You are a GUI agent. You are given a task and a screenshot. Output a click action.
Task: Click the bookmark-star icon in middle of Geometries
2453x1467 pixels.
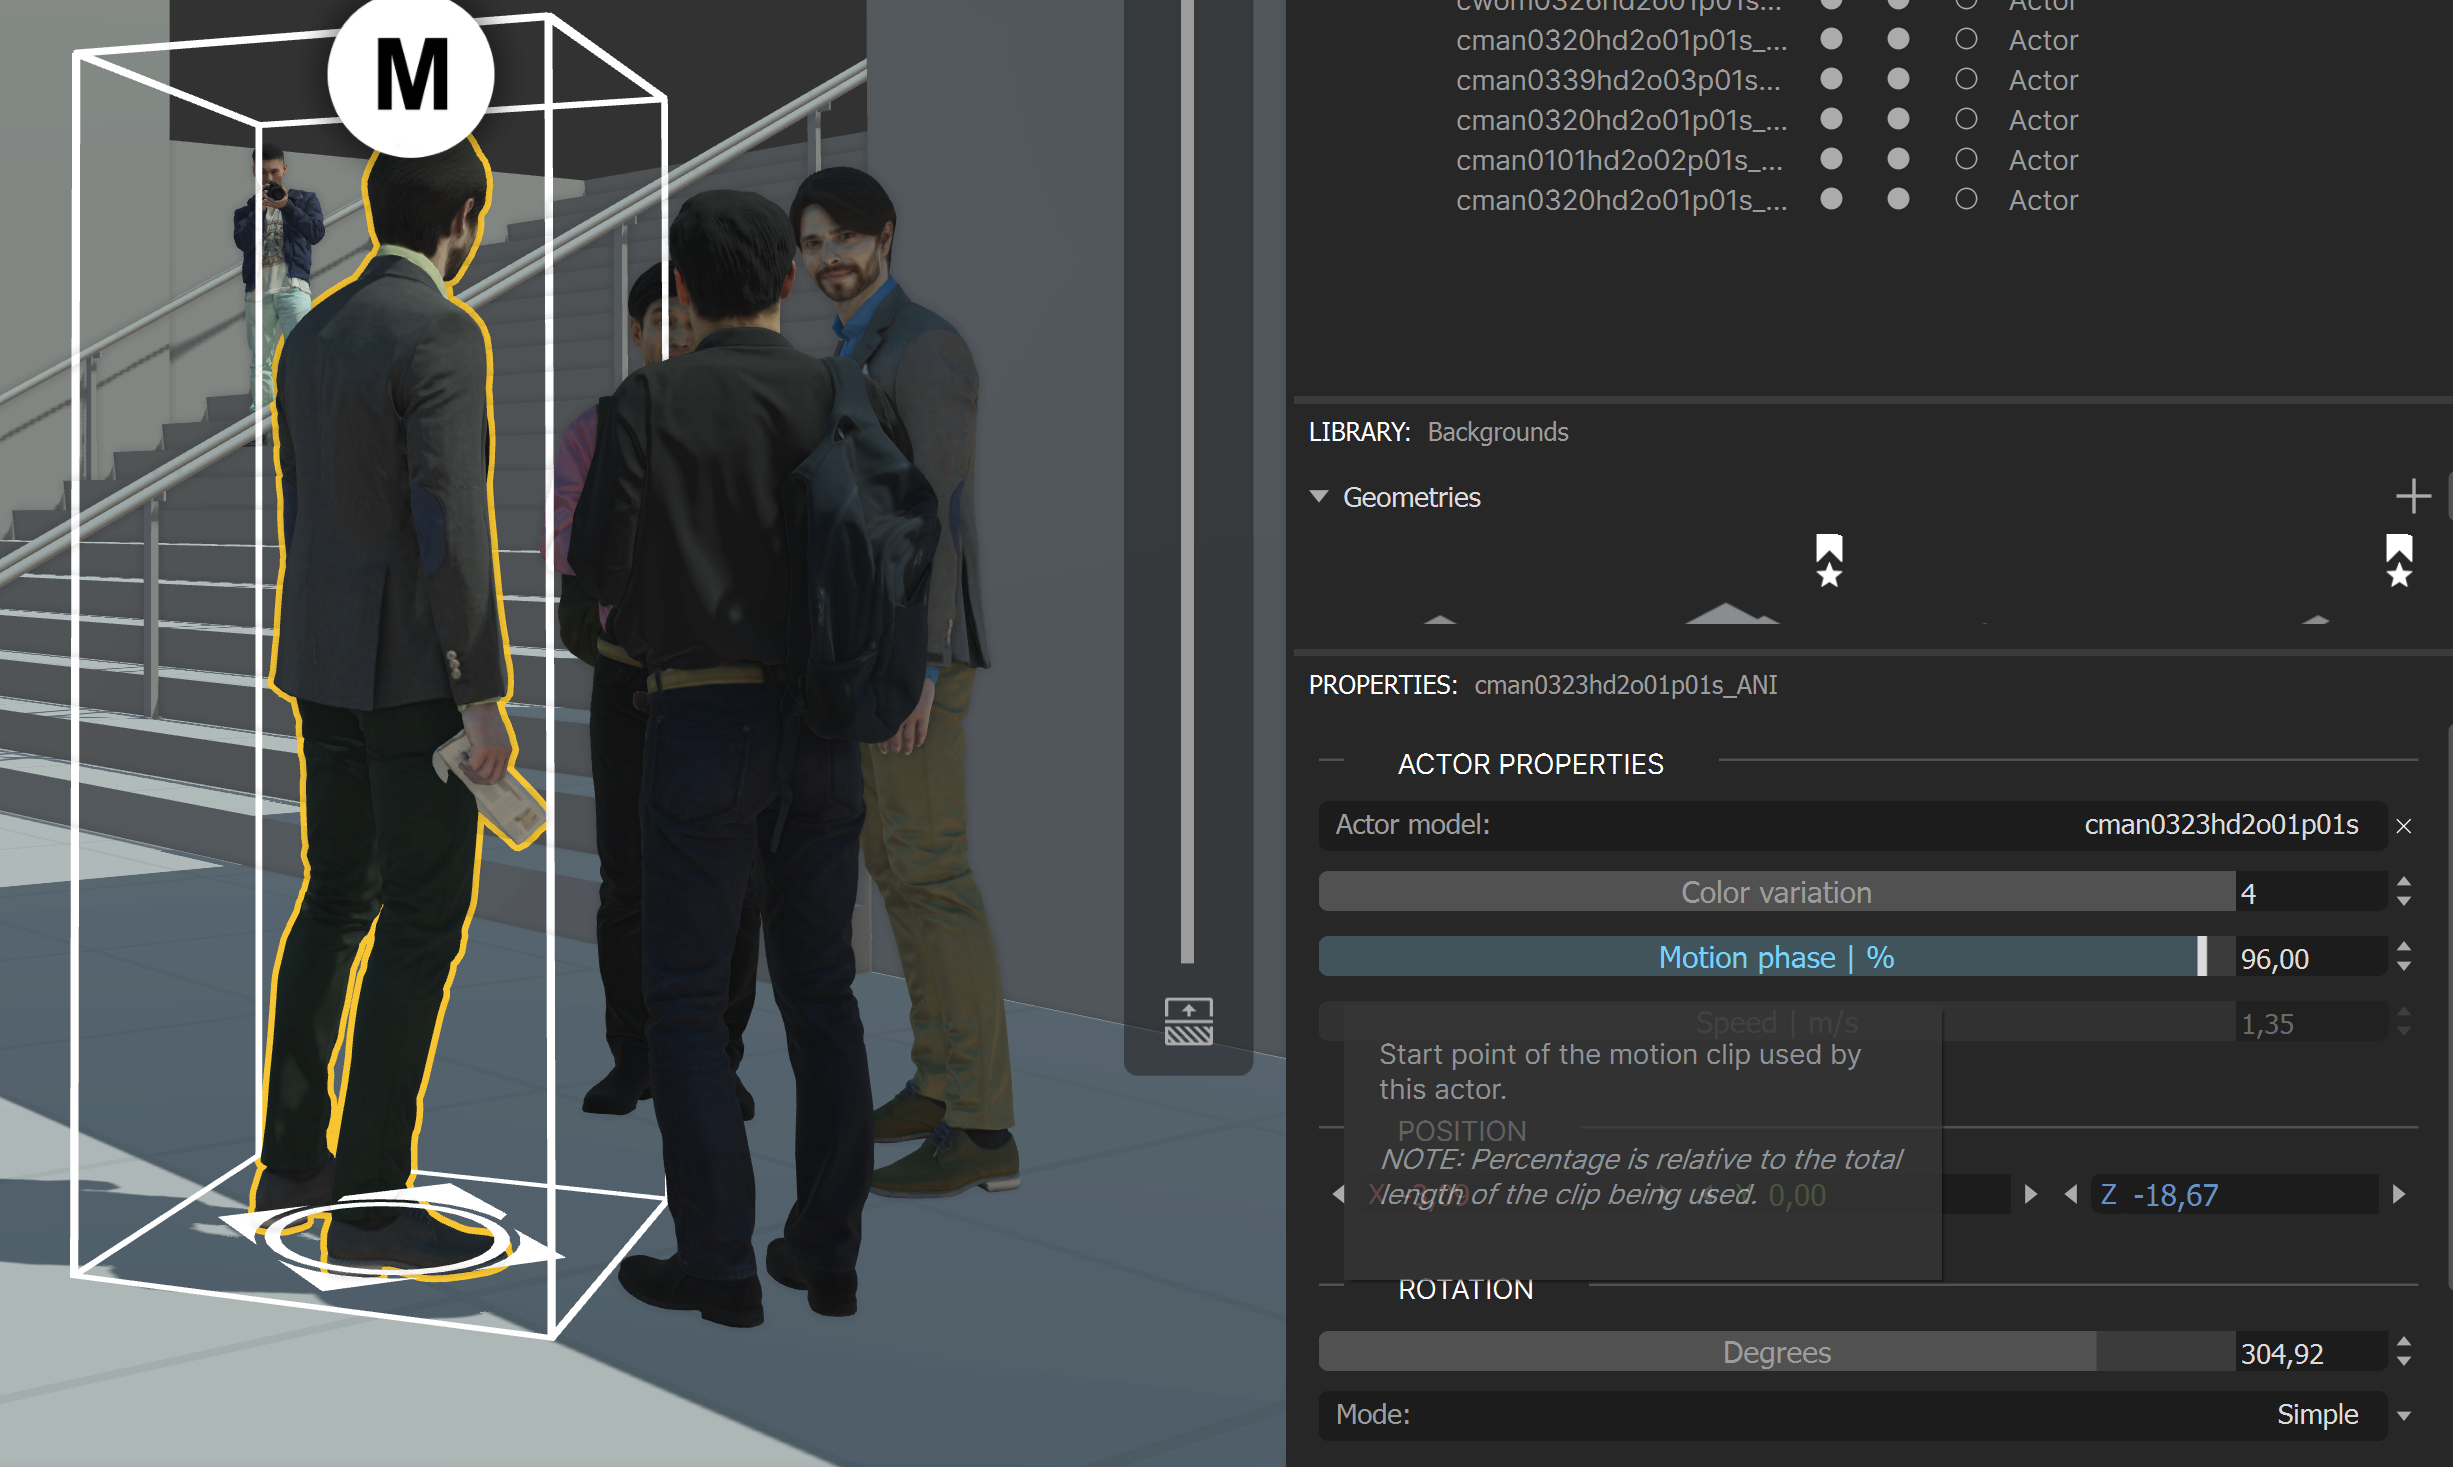tap(1829, 560)
